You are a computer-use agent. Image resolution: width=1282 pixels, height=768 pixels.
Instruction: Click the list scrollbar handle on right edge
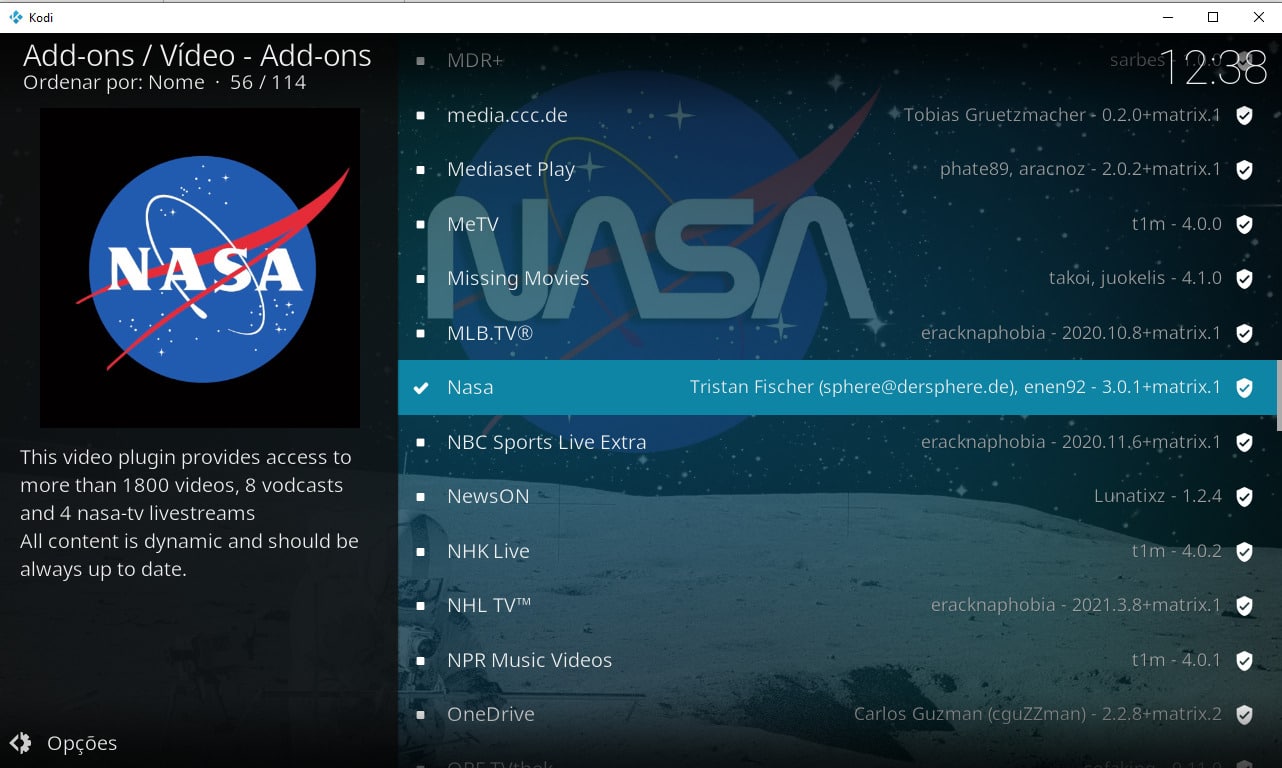(1279, 396)
